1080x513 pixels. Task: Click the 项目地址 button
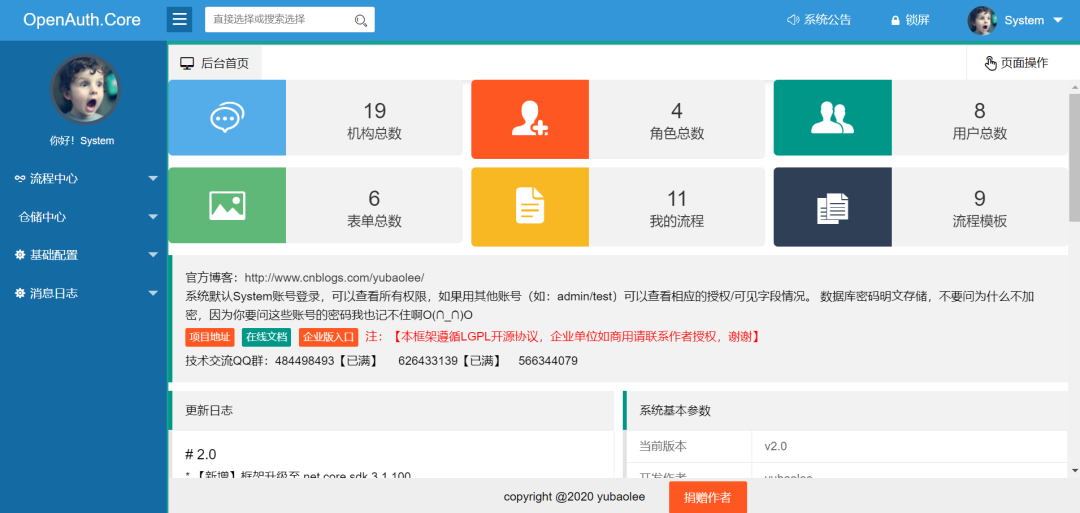tap(210, 337)
